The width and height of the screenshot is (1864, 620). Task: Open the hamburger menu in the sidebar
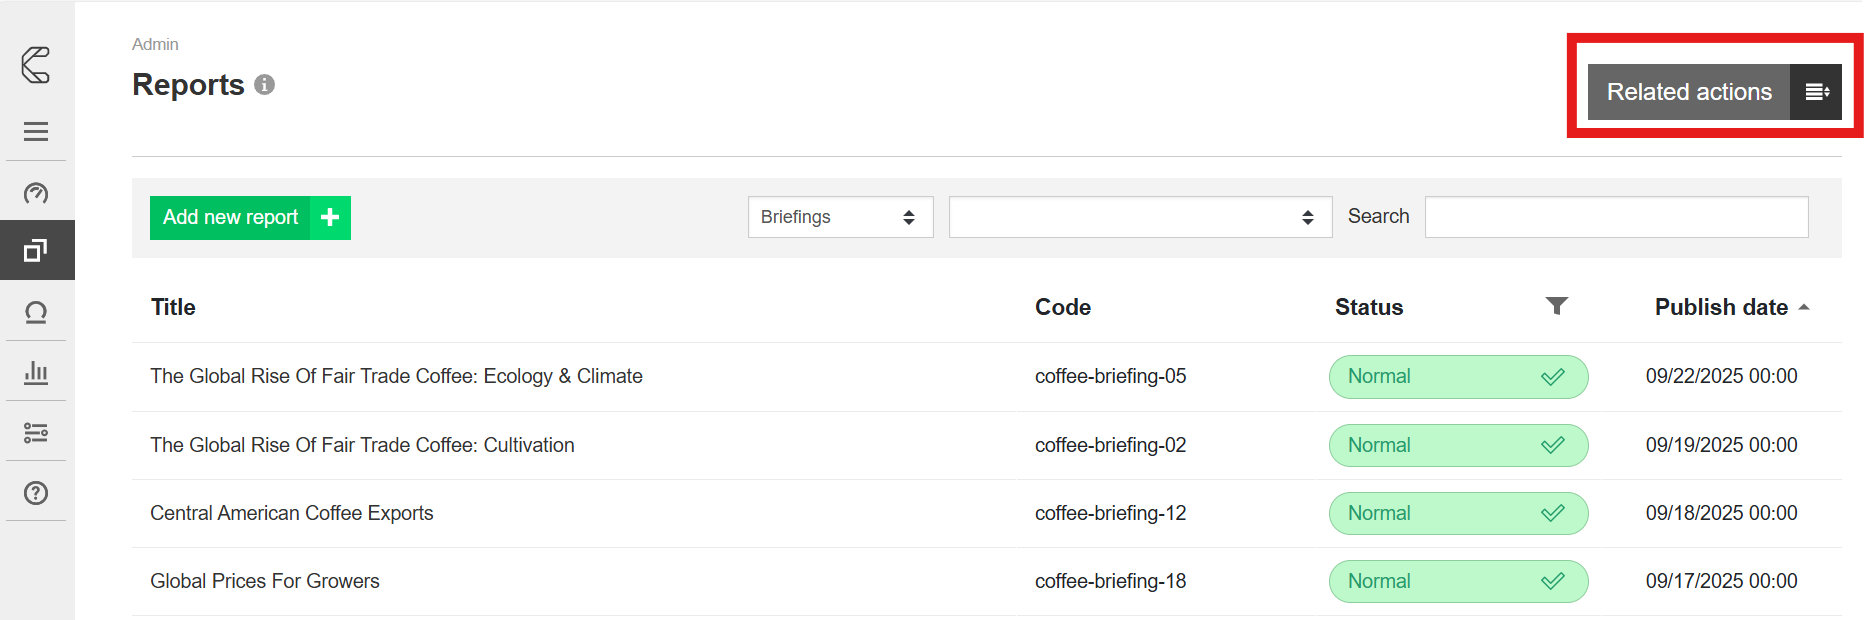coord(36,131)
